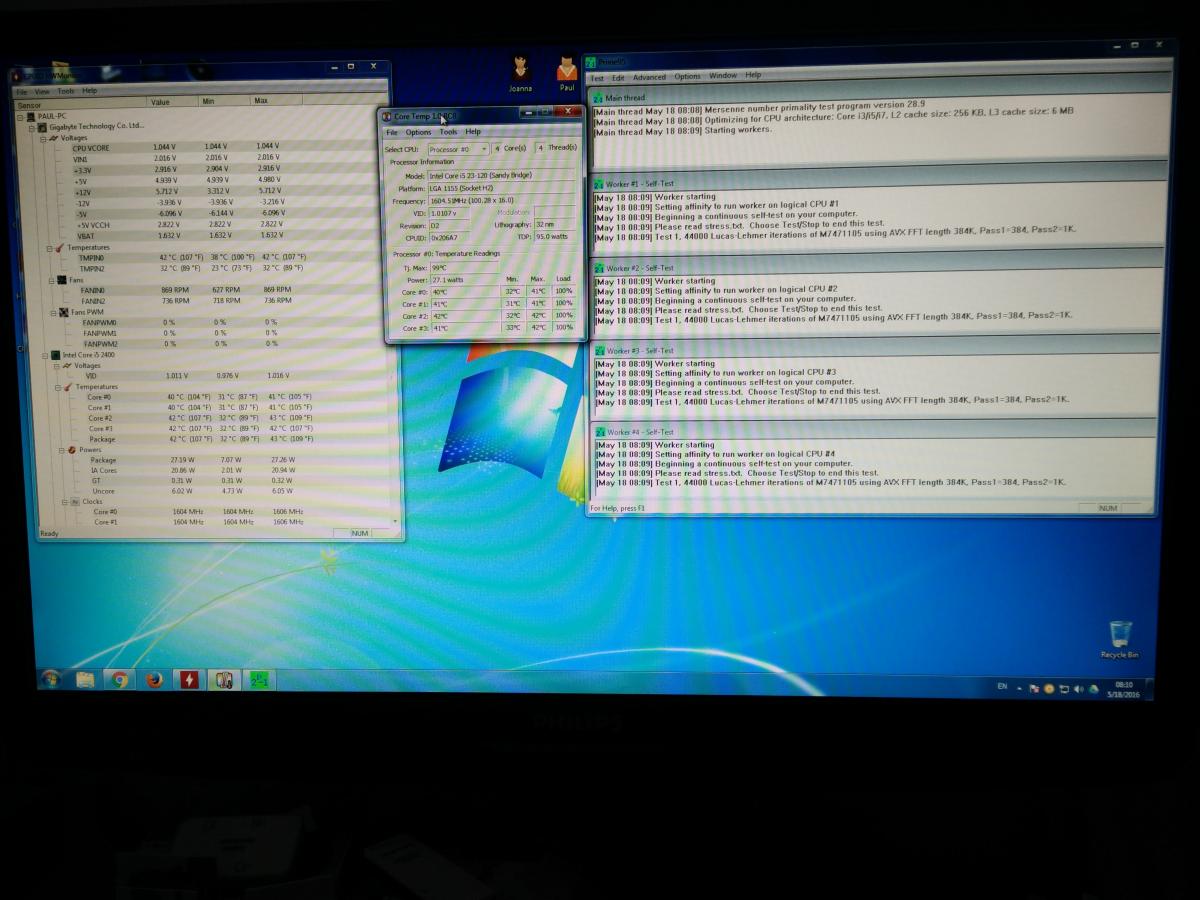This screenshot has width=1200, height=900.
Task: Open Prime95 Advanced menu
Action: tap(649, 77)
